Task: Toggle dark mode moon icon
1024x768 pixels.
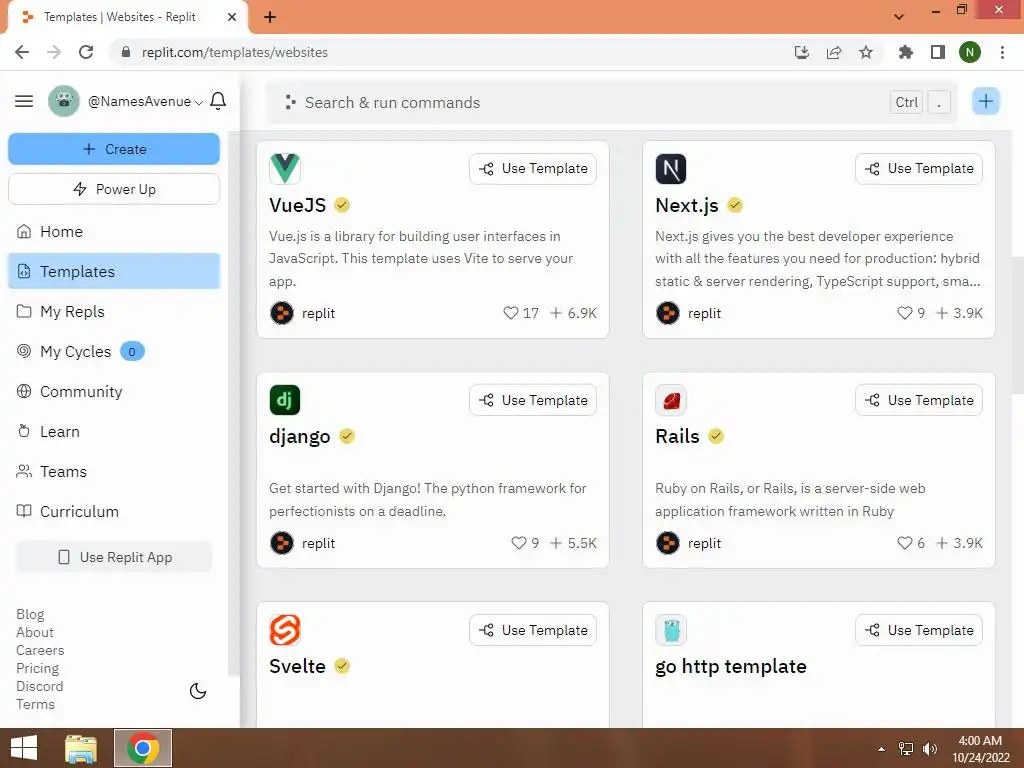Action: [x=198, y=691]
